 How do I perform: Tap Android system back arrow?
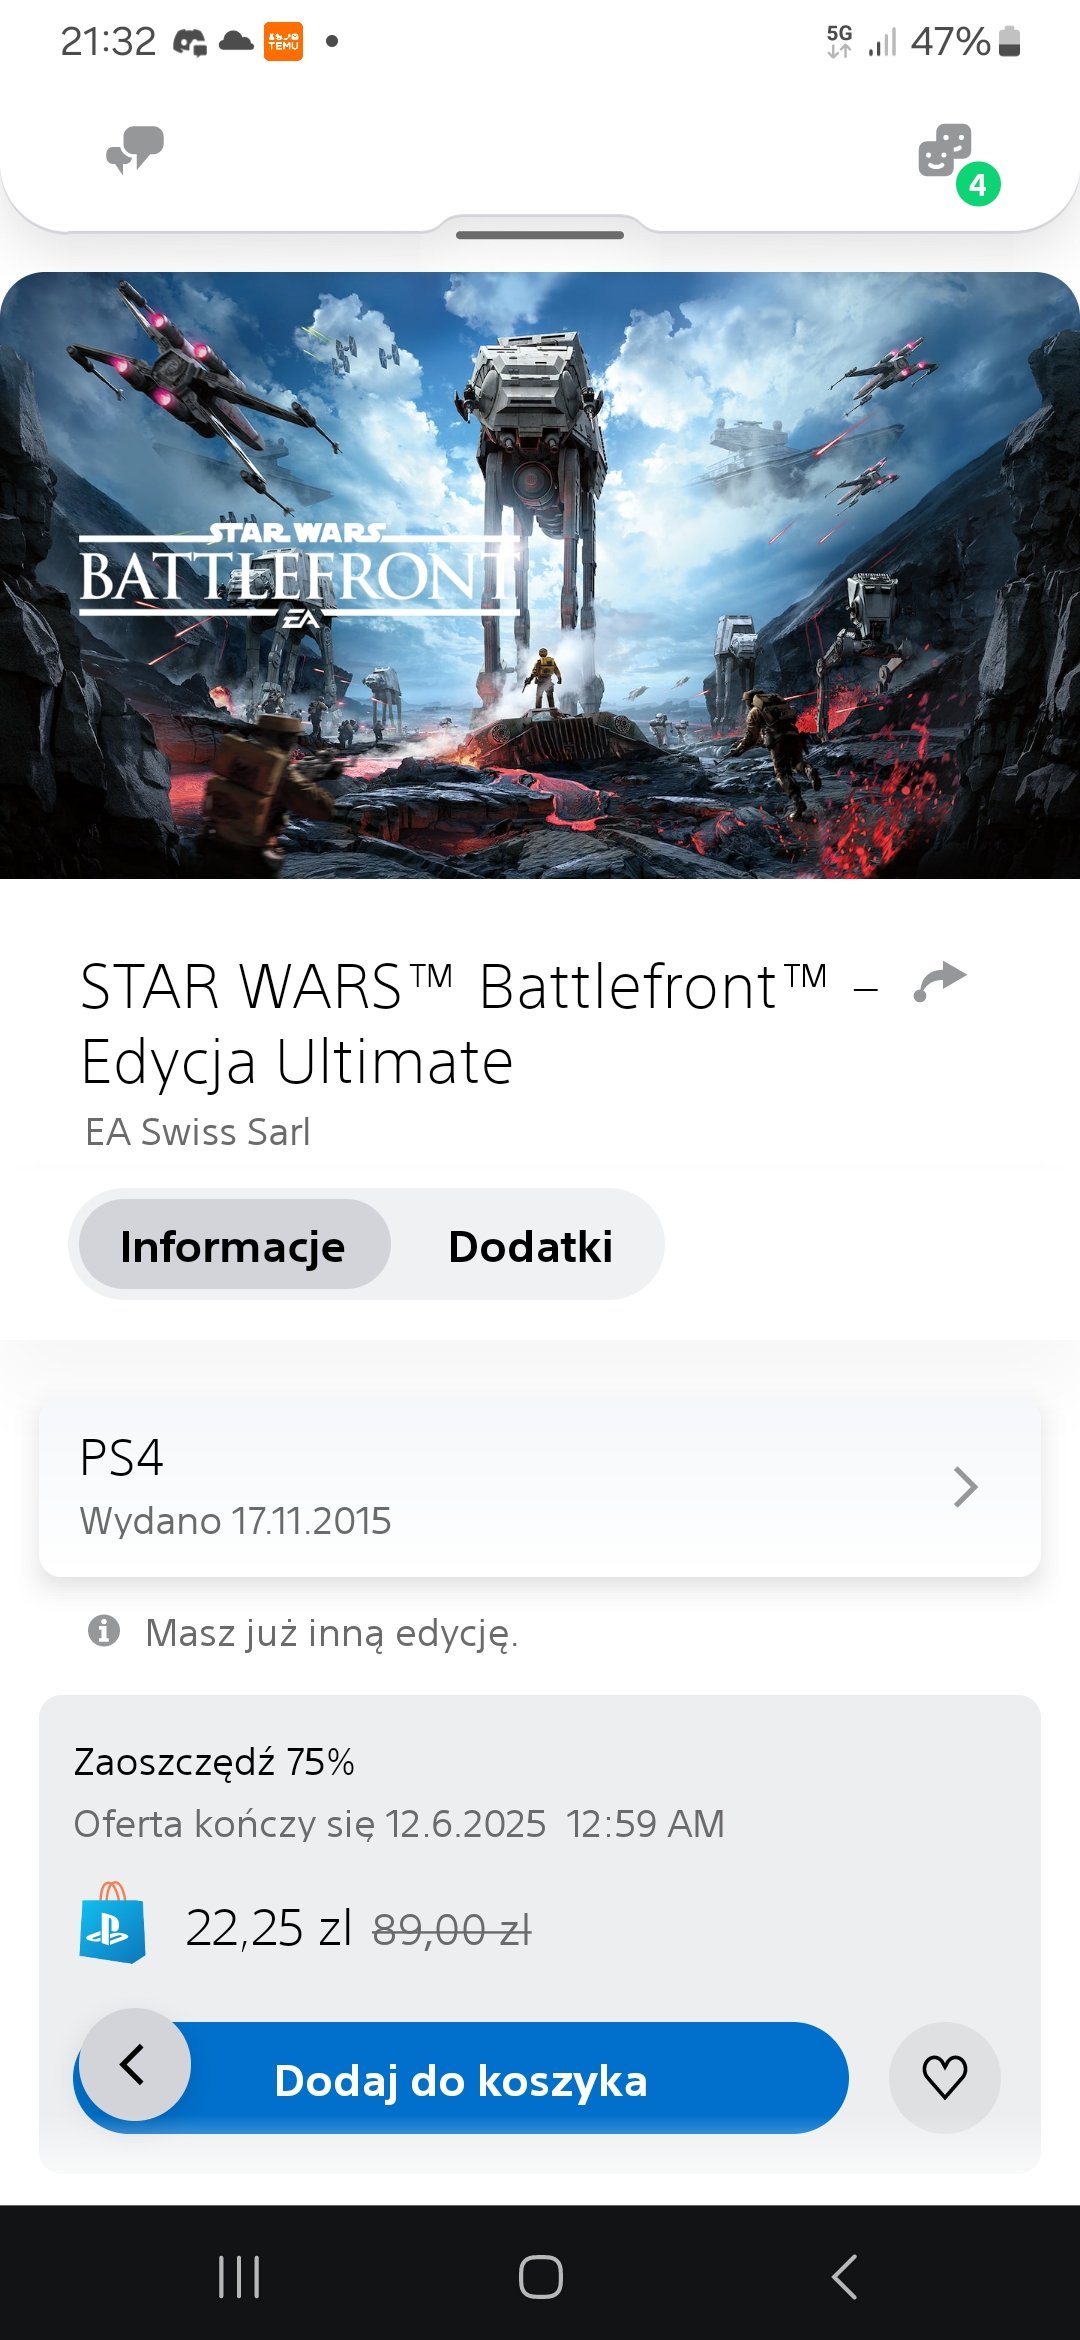(845, 2277)
